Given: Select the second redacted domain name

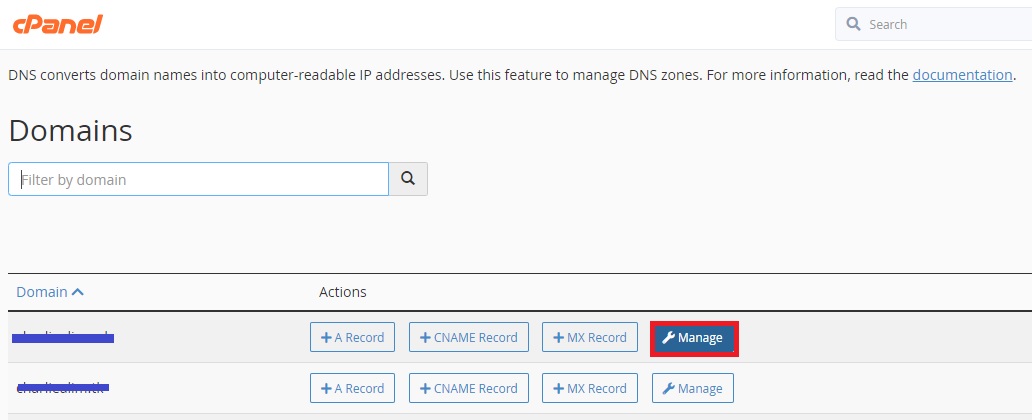Looking at the screenshot, I should coord(63,387).
